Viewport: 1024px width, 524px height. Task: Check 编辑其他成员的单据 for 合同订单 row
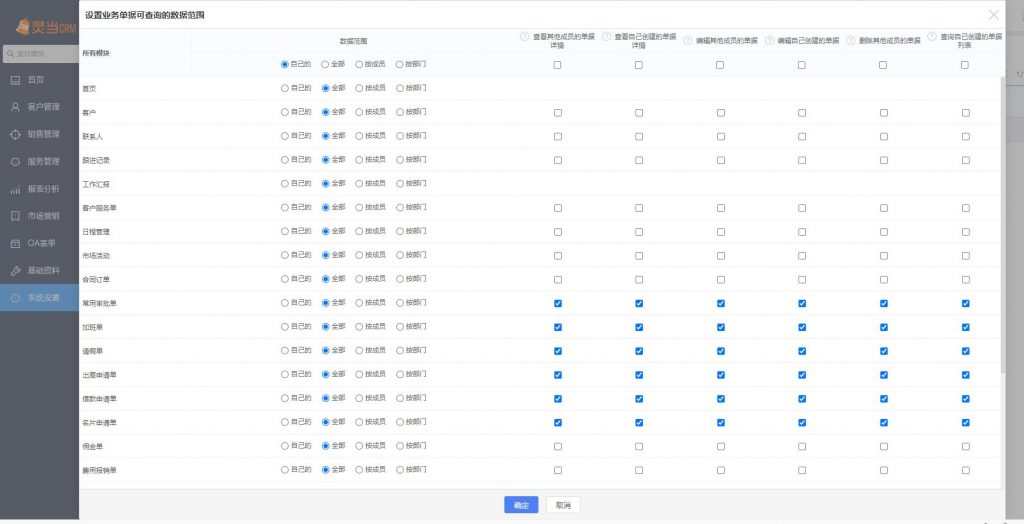tap(720, 280)
